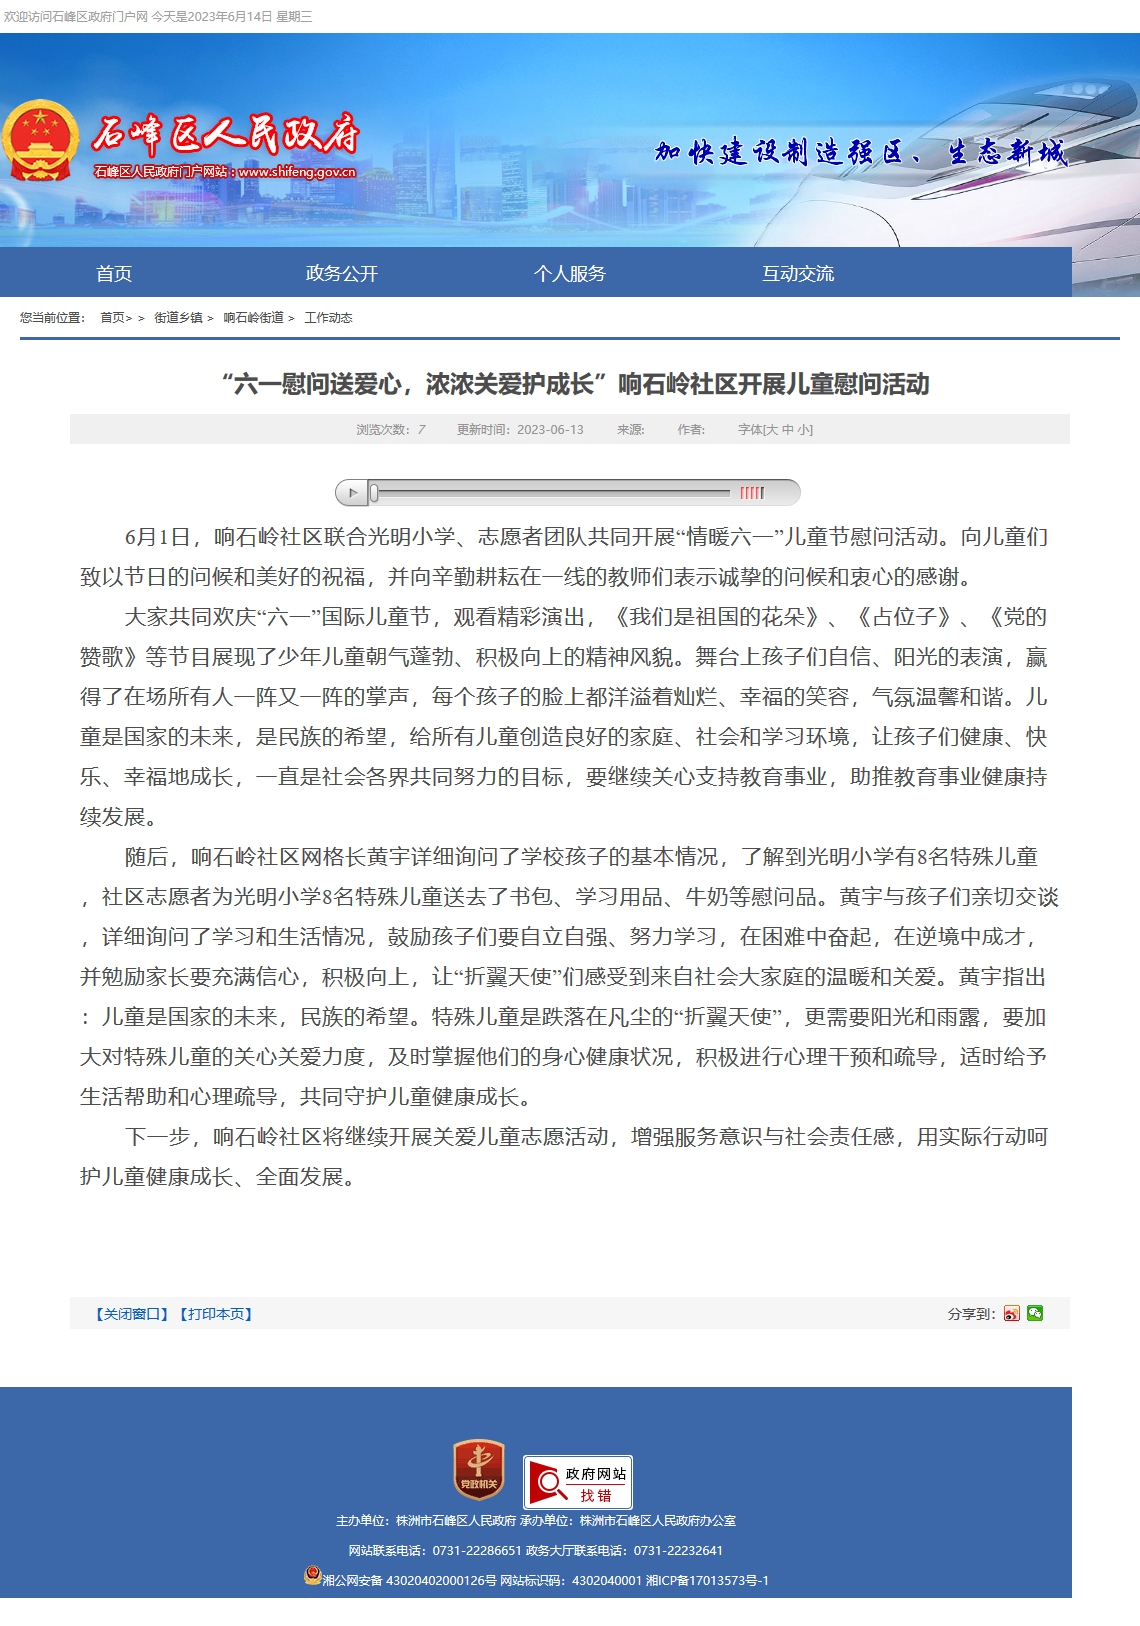The width and height of the screenshot is (1140, 1626).
Task: Click the national emblem logo
Action: pyautogui.click(x=40, y=141)
